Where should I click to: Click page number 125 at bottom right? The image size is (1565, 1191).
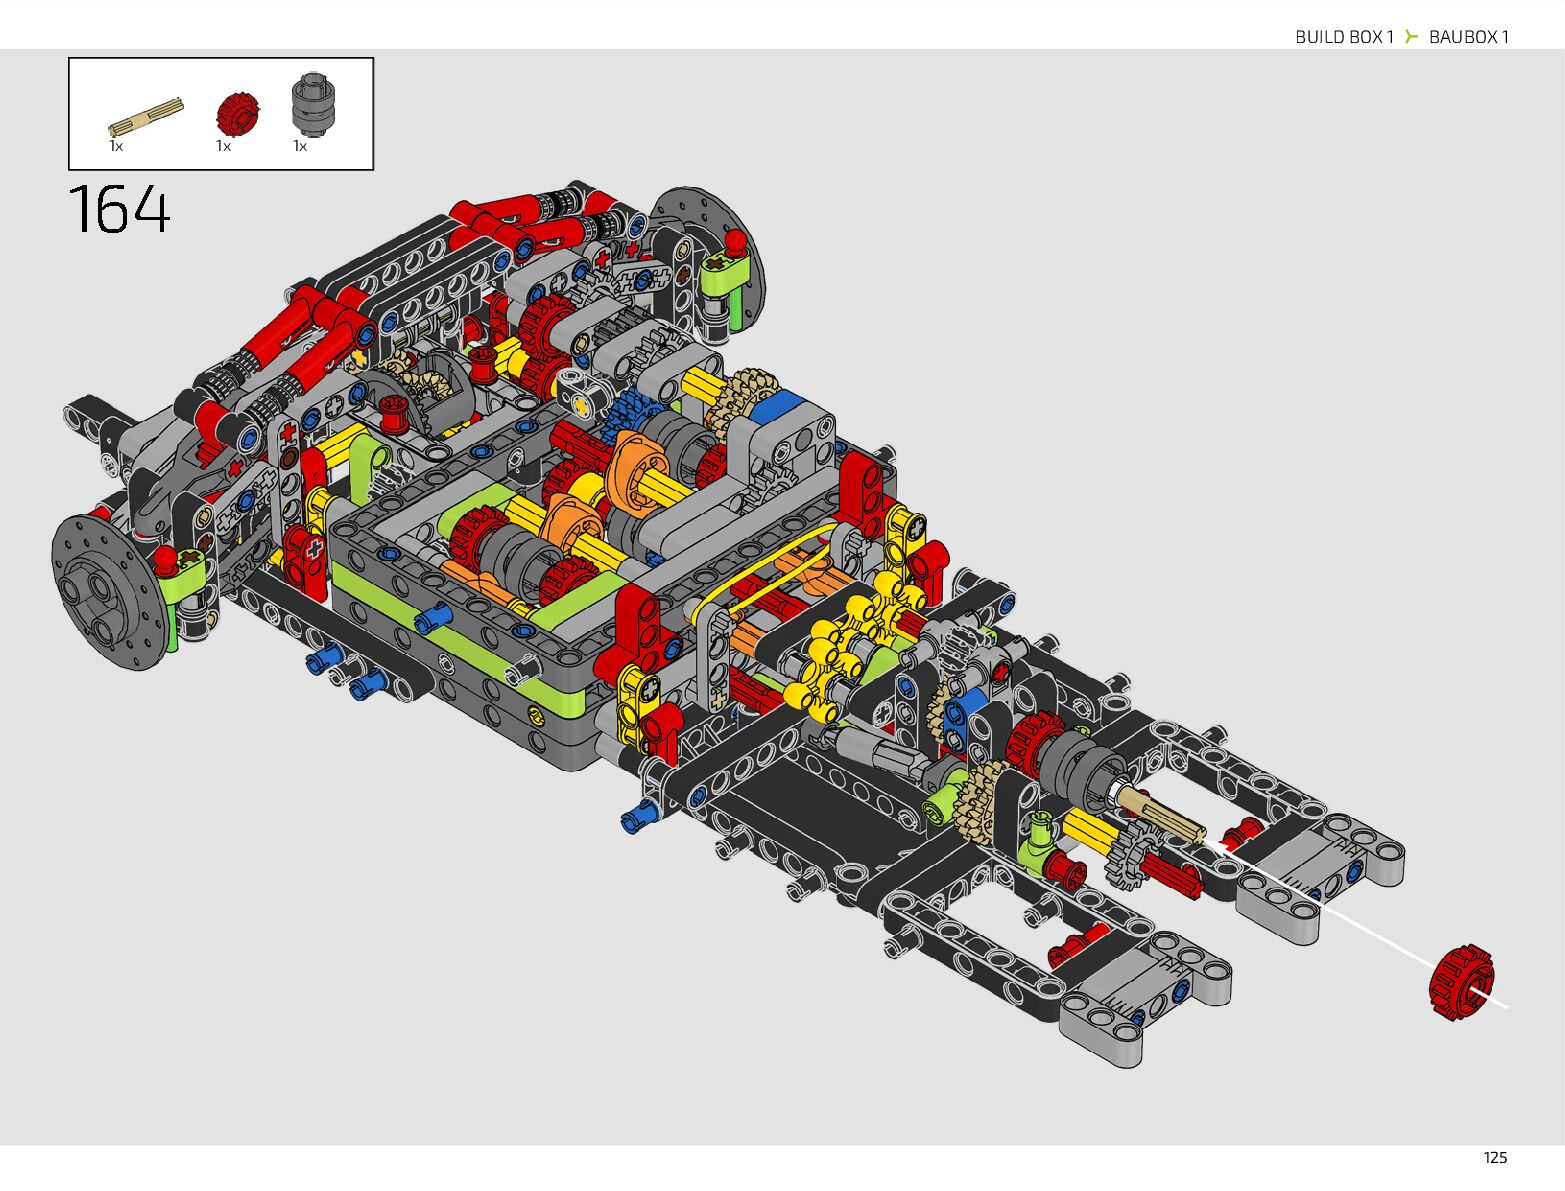tap(1495, 1157)
